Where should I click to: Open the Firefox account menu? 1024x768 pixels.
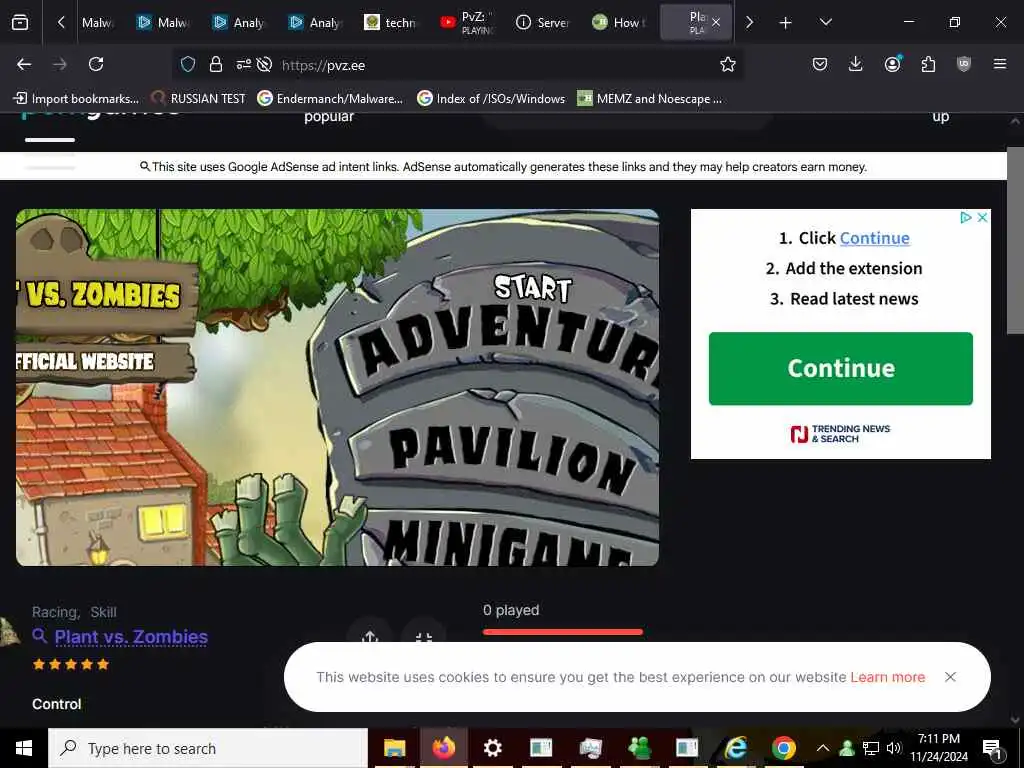[x=892, y=64]
